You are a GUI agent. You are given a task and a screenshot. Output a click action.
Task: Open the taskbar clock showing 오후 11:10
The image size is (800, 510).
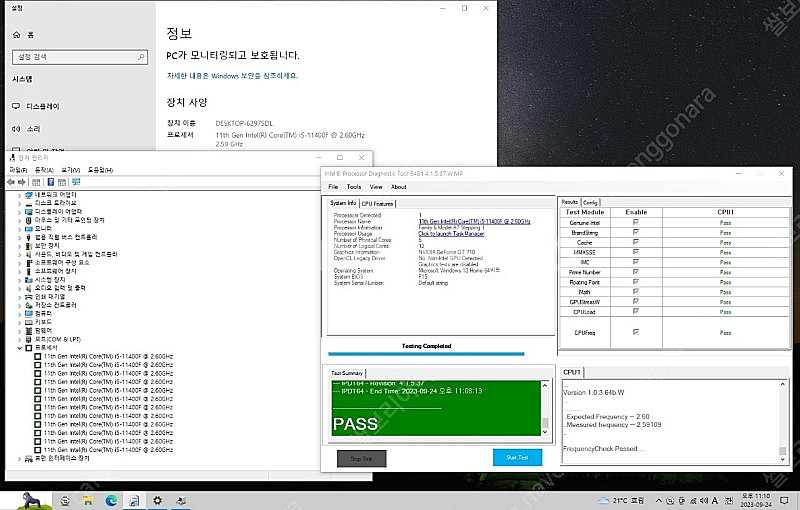pyautogui.click(x=756, y=500)
